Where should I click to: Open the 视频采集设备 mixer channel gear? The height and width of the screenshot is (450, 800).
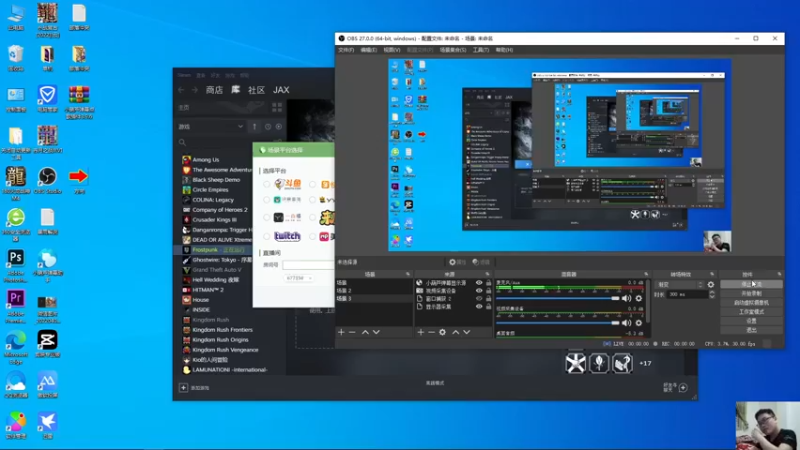click(x=639, y=323)
